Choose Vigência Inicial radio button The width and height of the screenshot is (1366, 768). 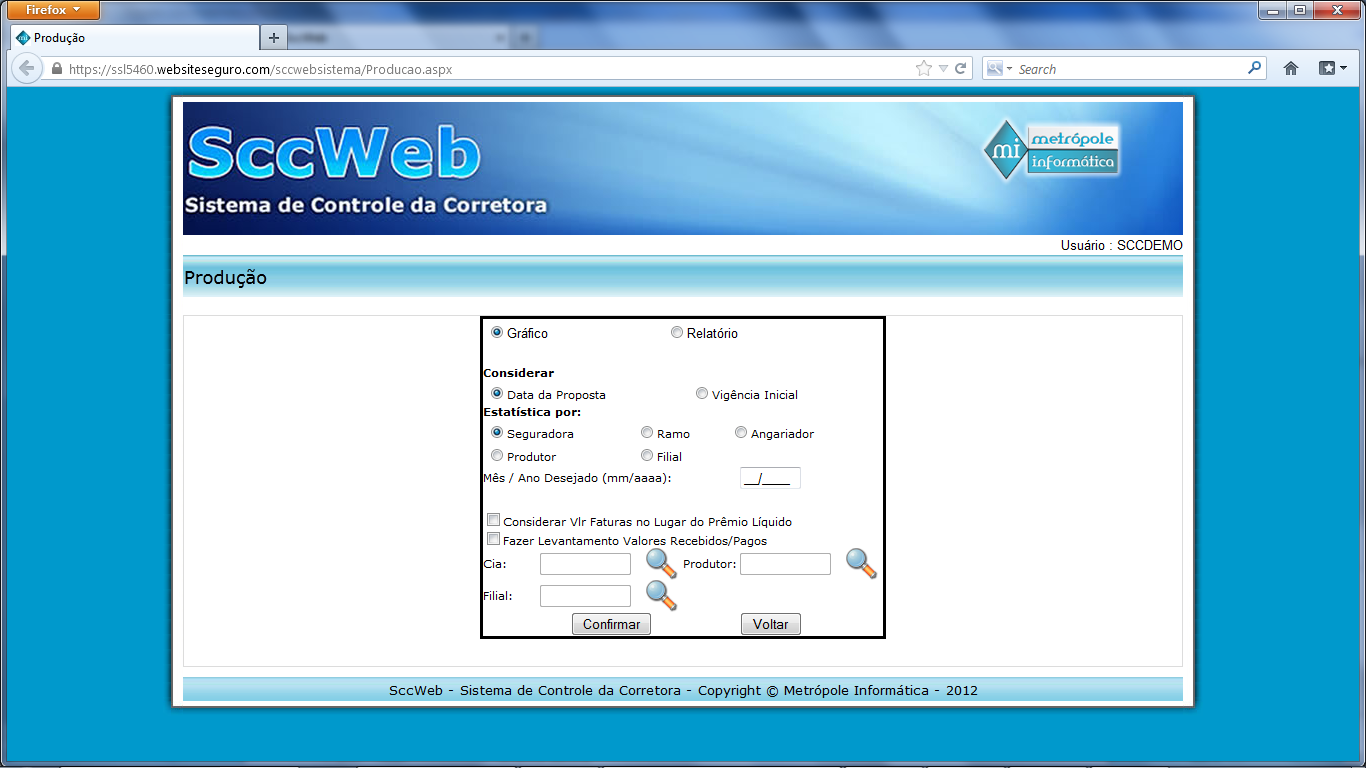tap(702, 394)
